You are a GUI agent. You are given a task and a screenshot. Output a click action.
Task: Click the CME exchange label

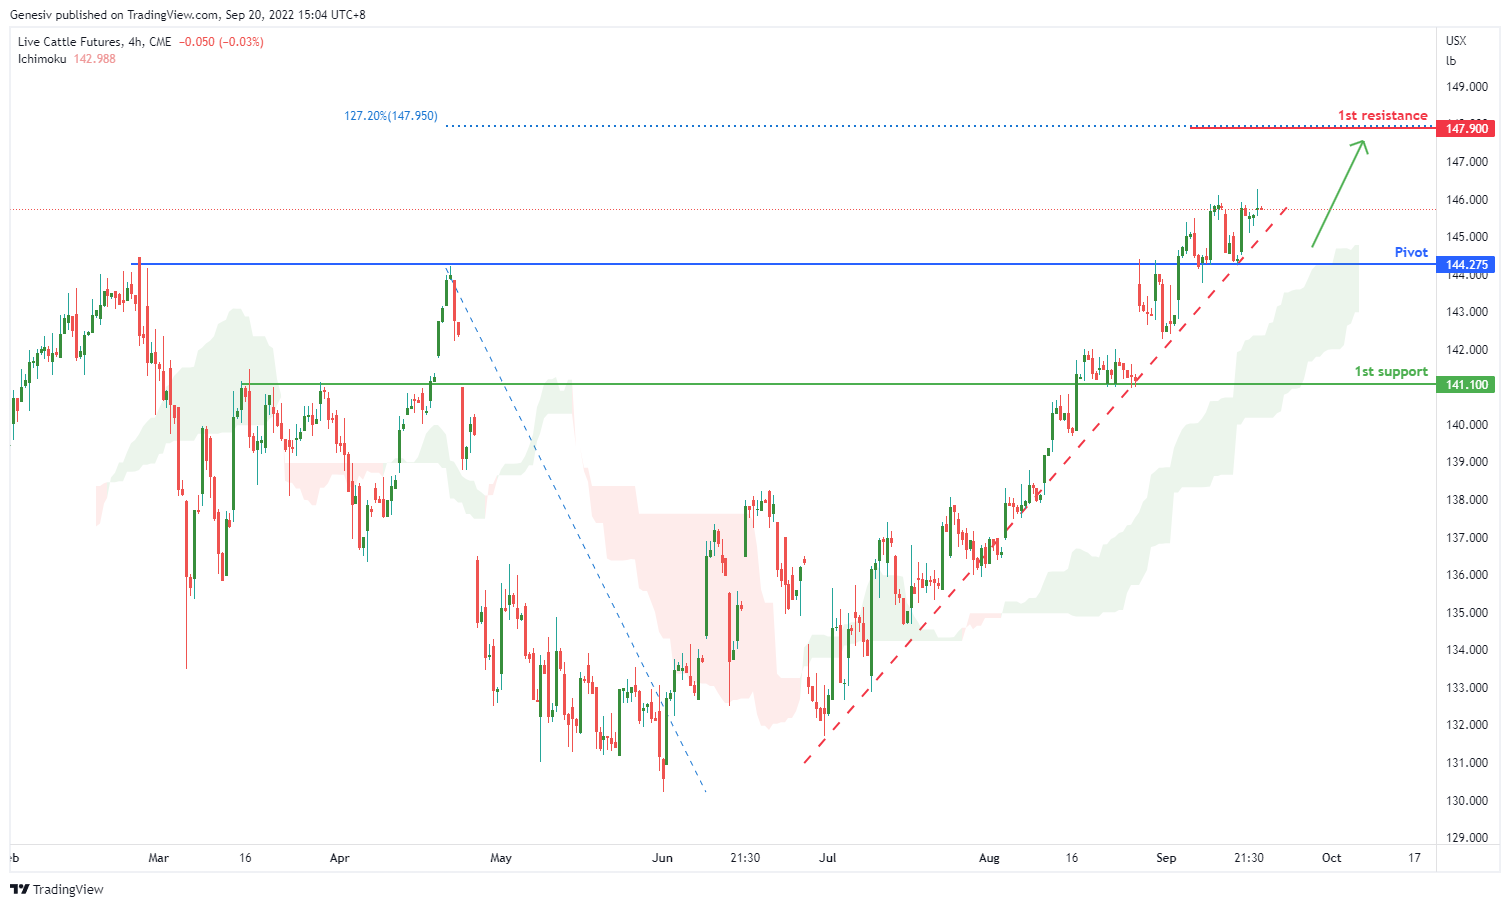[160, 42]
